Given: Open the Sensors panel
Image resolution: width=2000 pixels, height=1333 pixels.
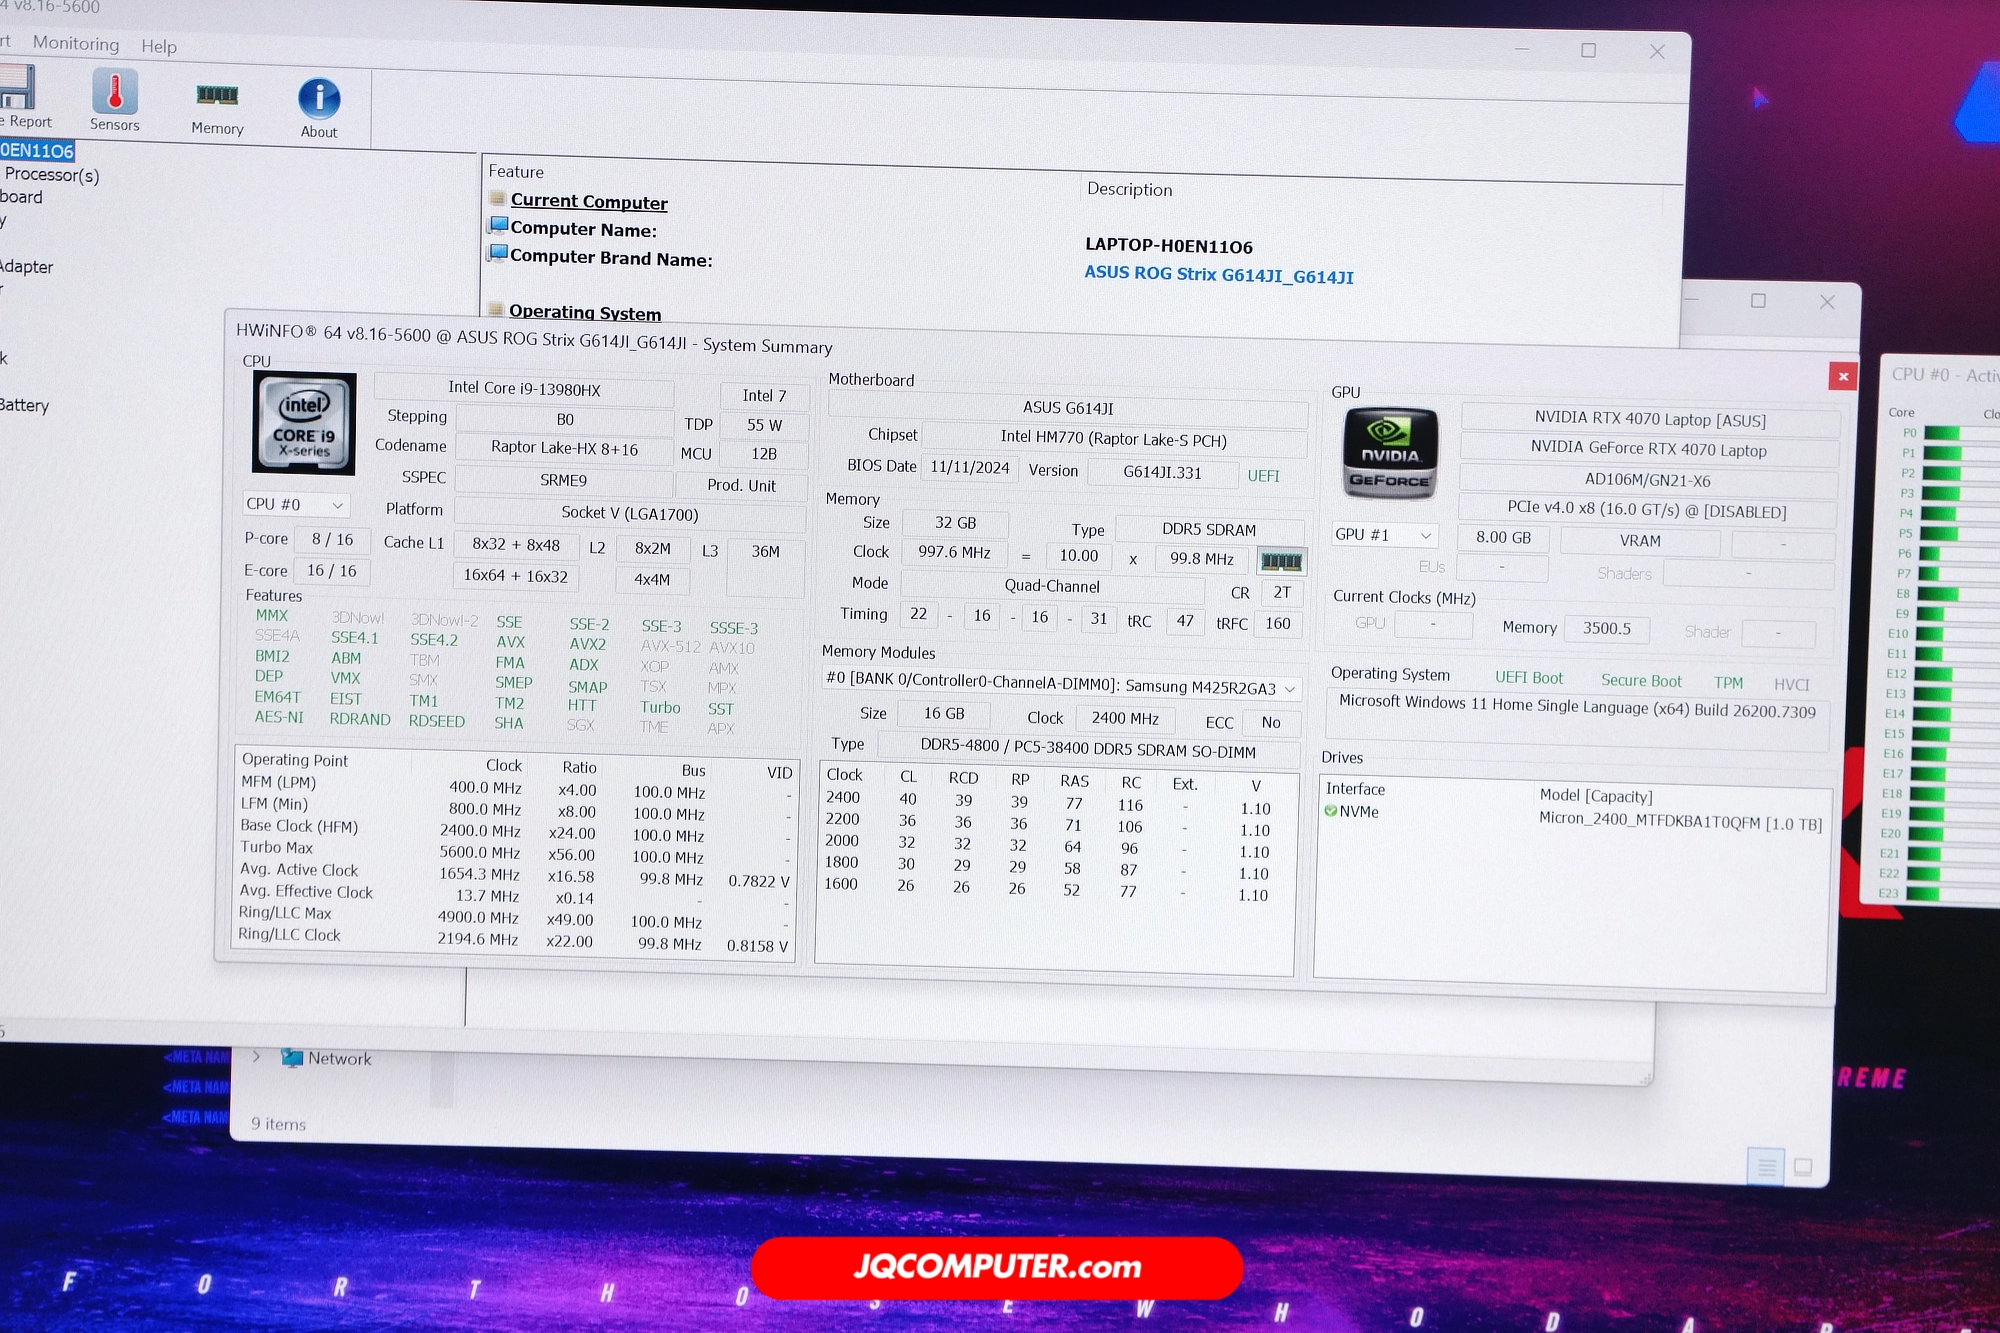Looking at the screenshot, I should tap(114, 99).
